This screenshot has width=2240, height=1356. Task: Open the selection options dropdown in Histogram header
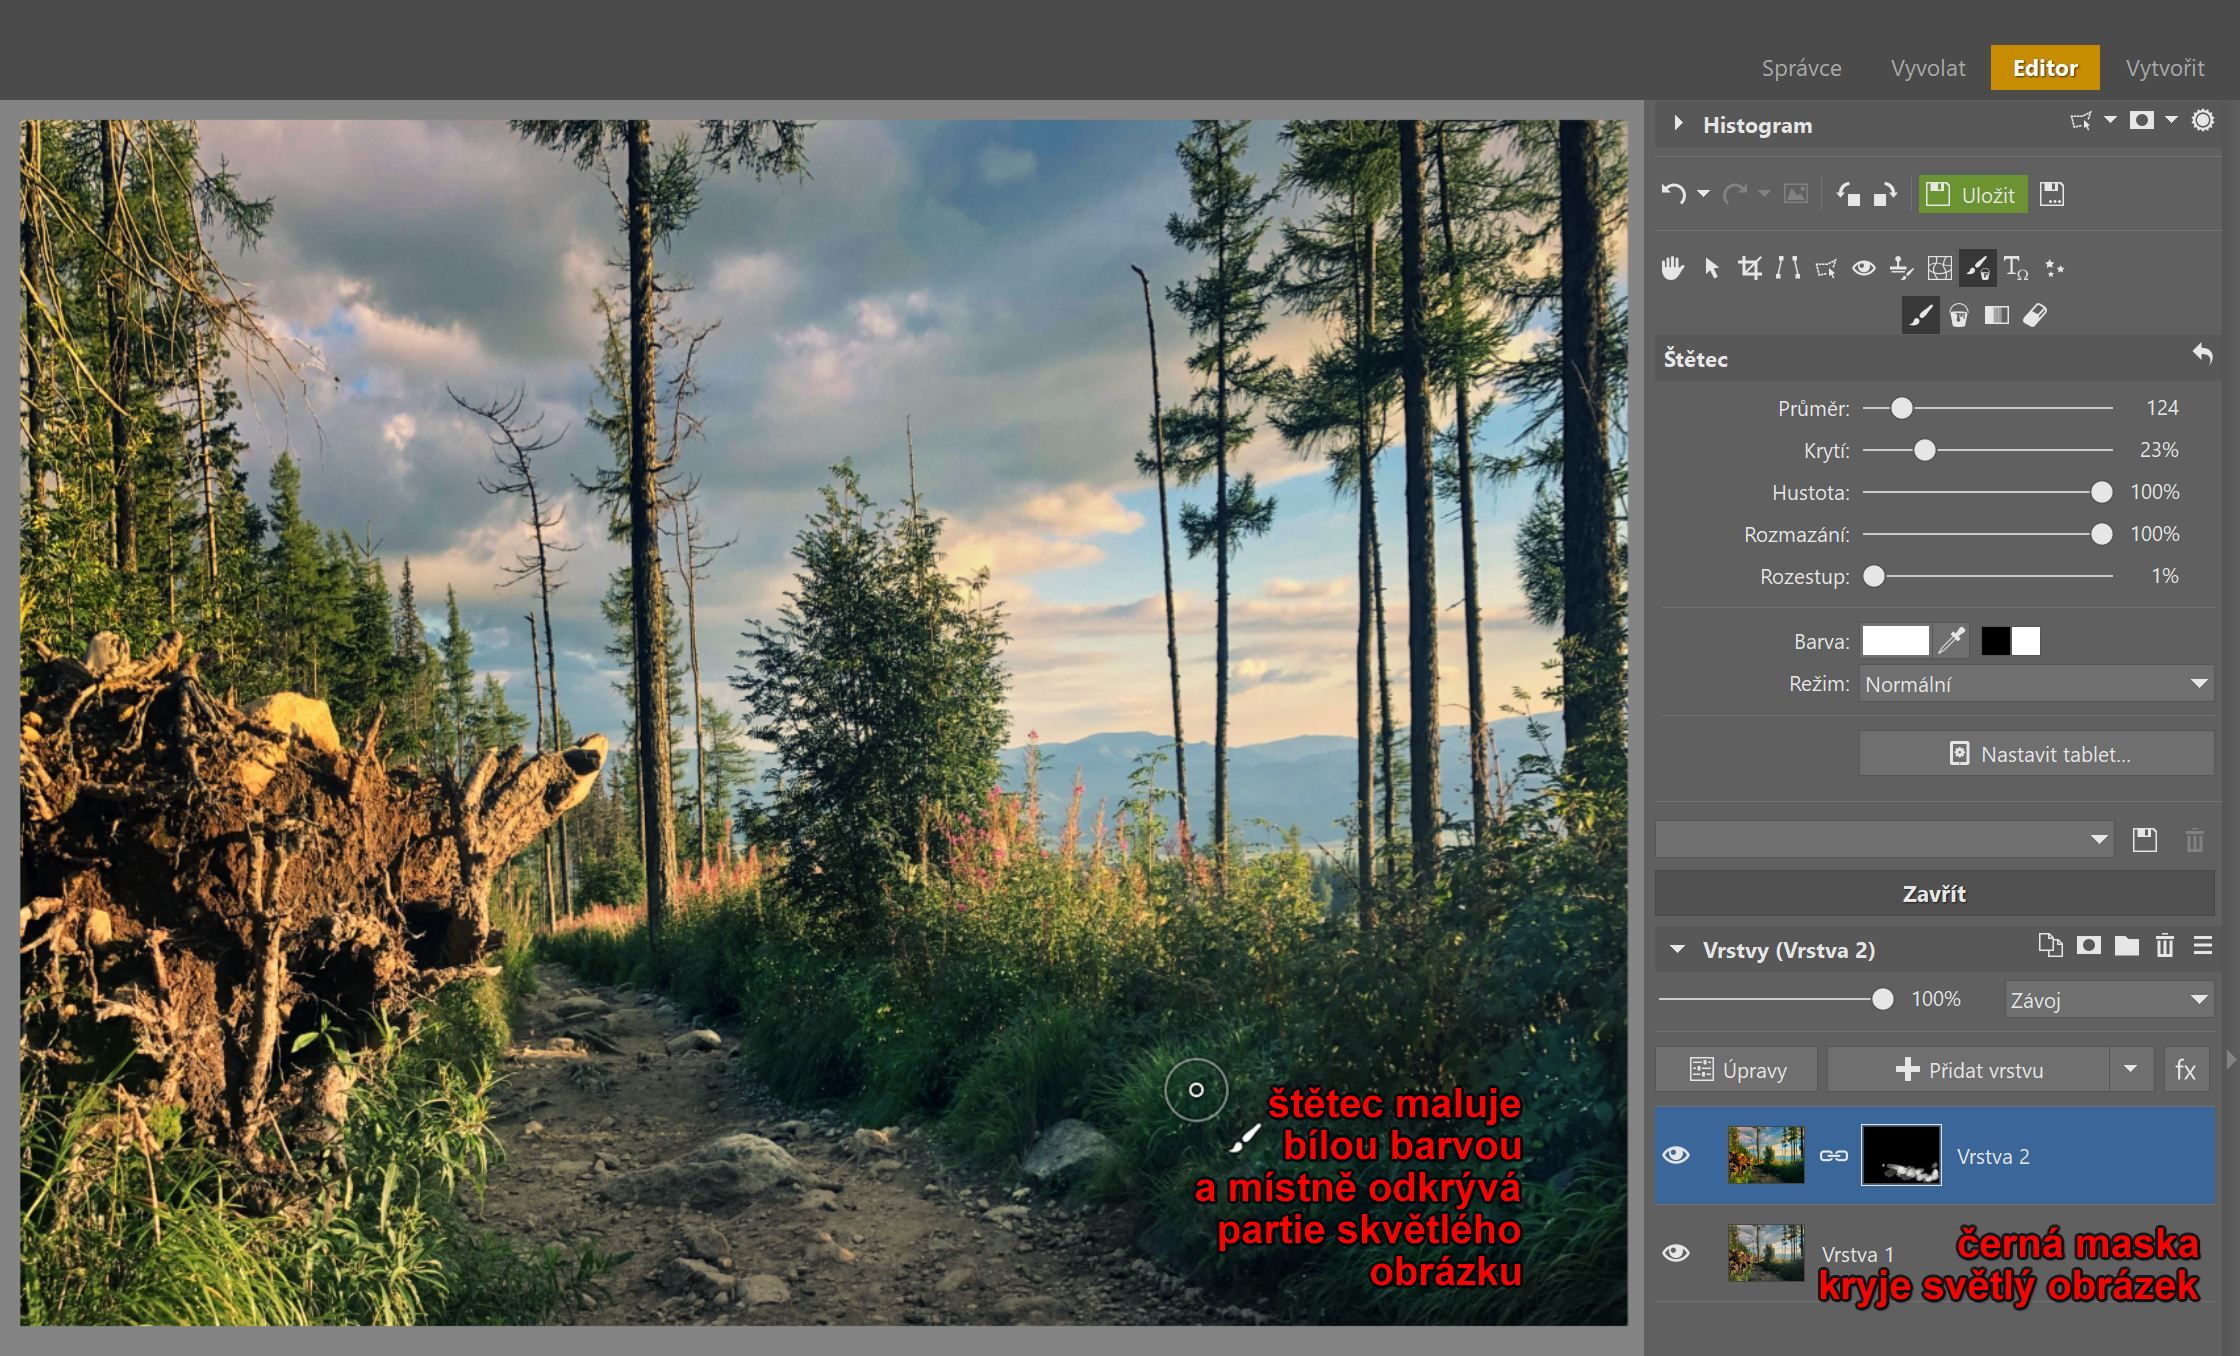2110,120
